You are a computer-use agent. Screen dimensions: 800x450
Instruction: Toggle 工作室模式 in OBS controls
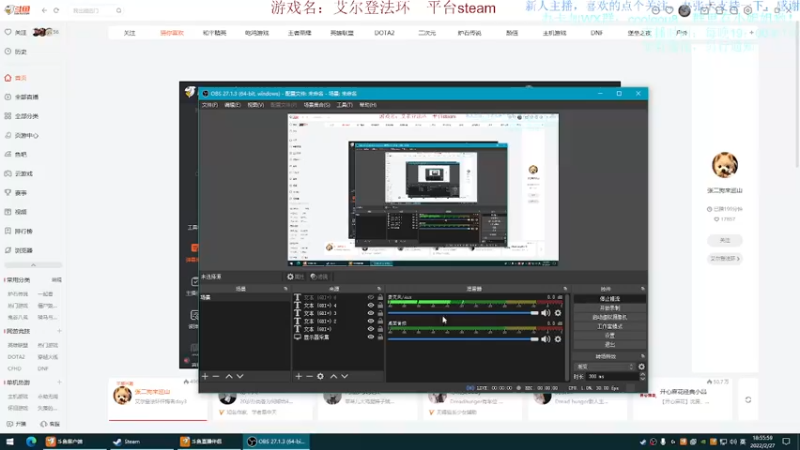[x=610, y=326]
